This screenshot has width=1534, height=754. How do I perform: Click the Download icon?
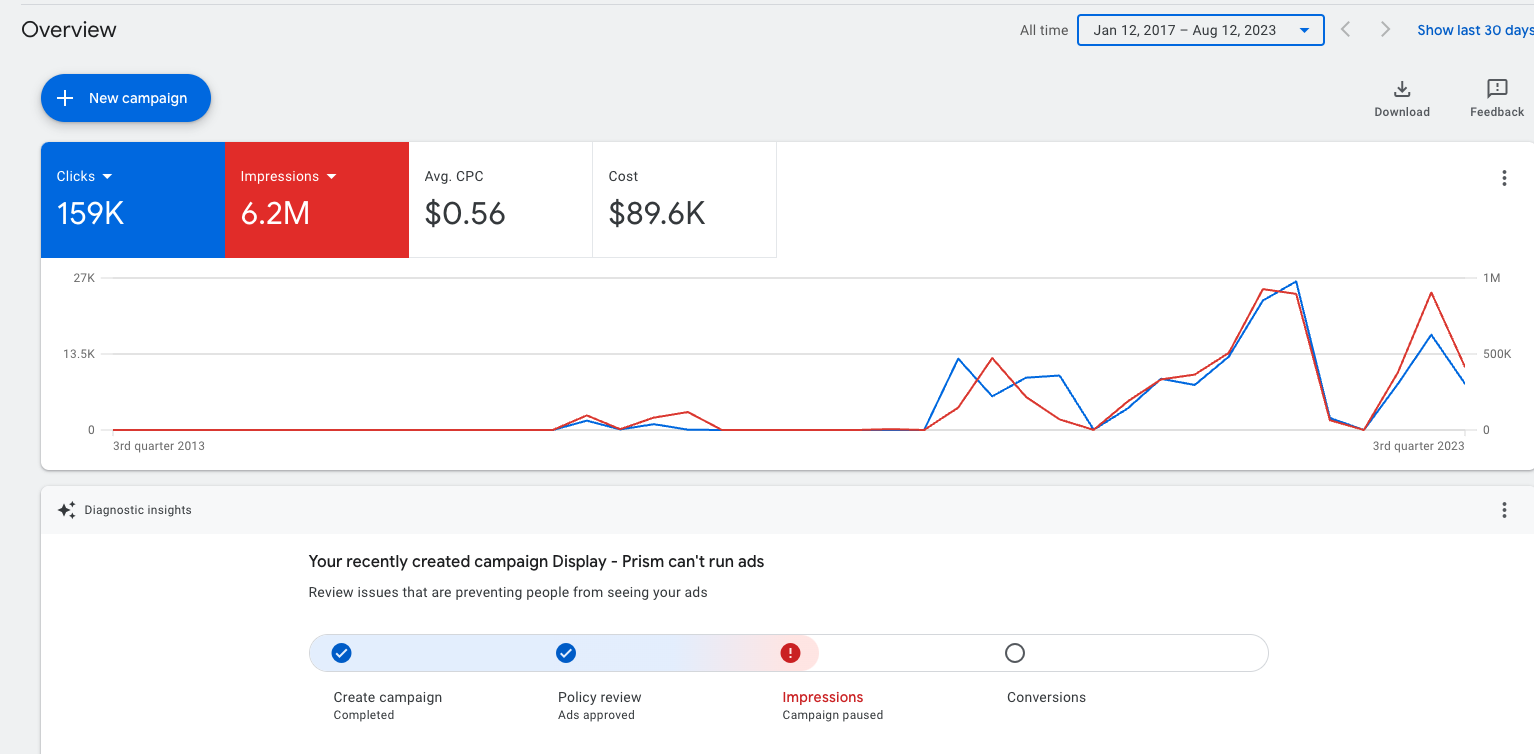pyautogui.click(x=1401, y=90)
